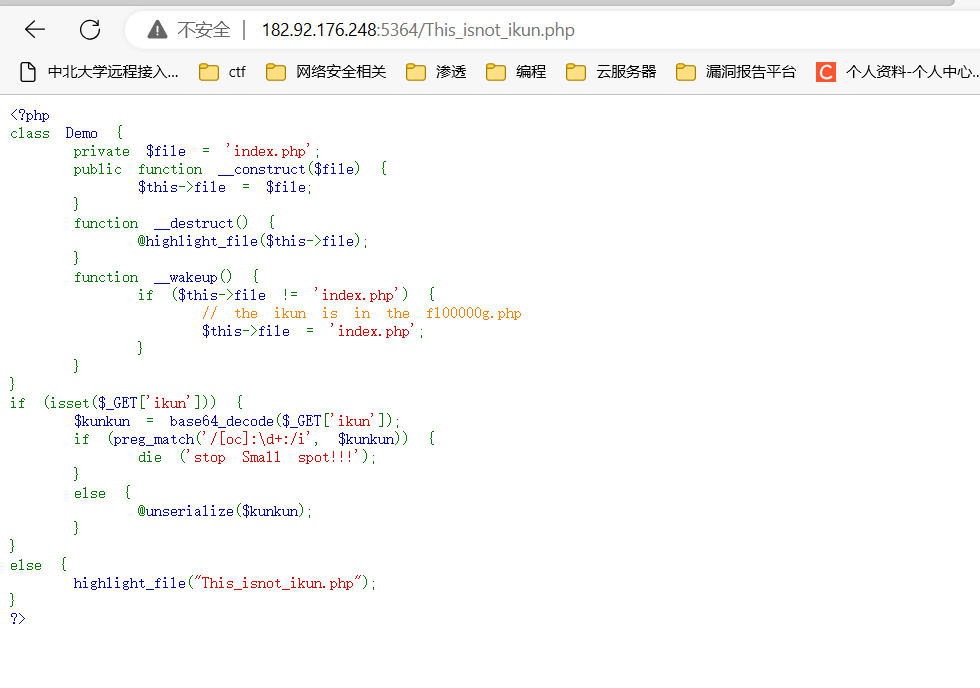The image size is (980, 688).
Task: Click the not-secure warning triangle icon
Action: pos(157,30)
